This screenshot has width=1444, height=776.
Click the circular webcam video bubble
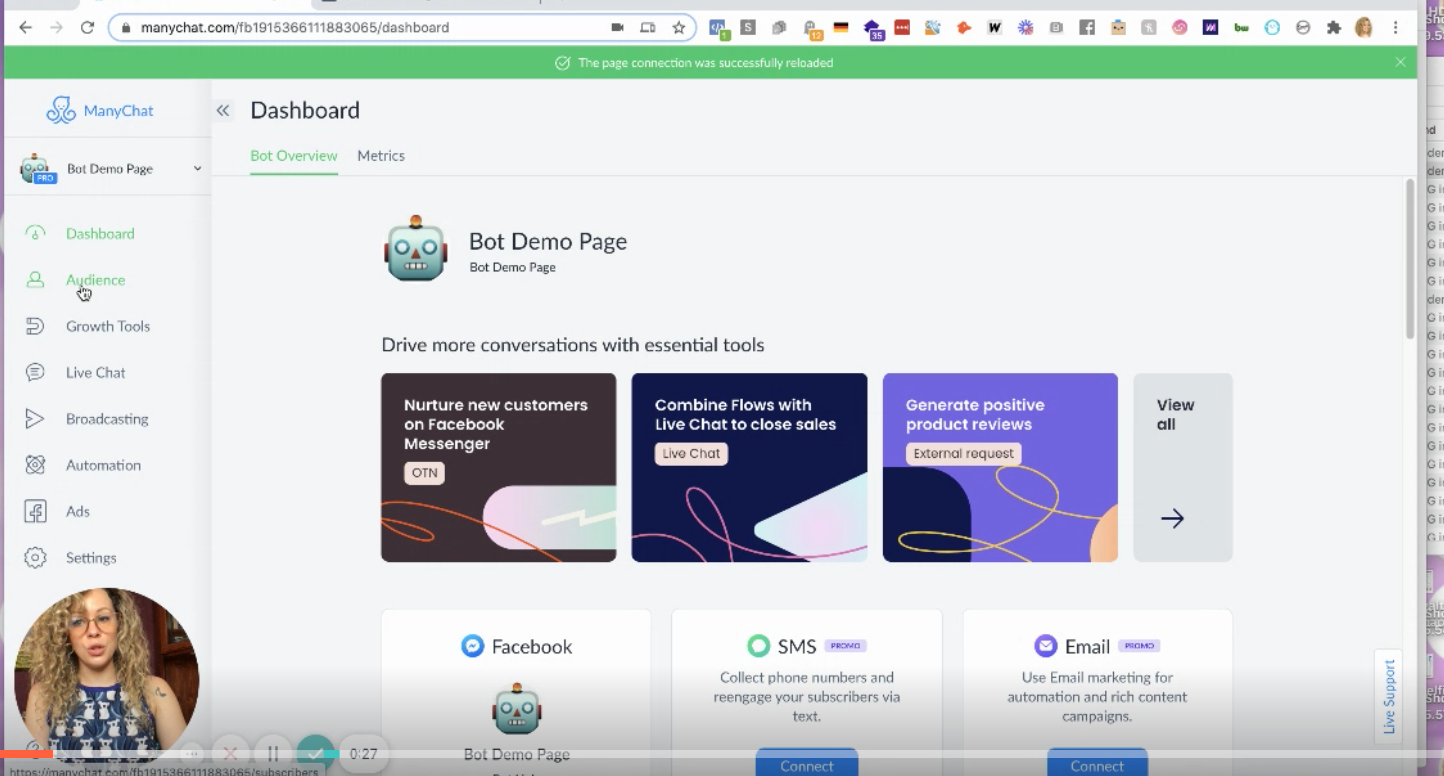click(106, 678)
